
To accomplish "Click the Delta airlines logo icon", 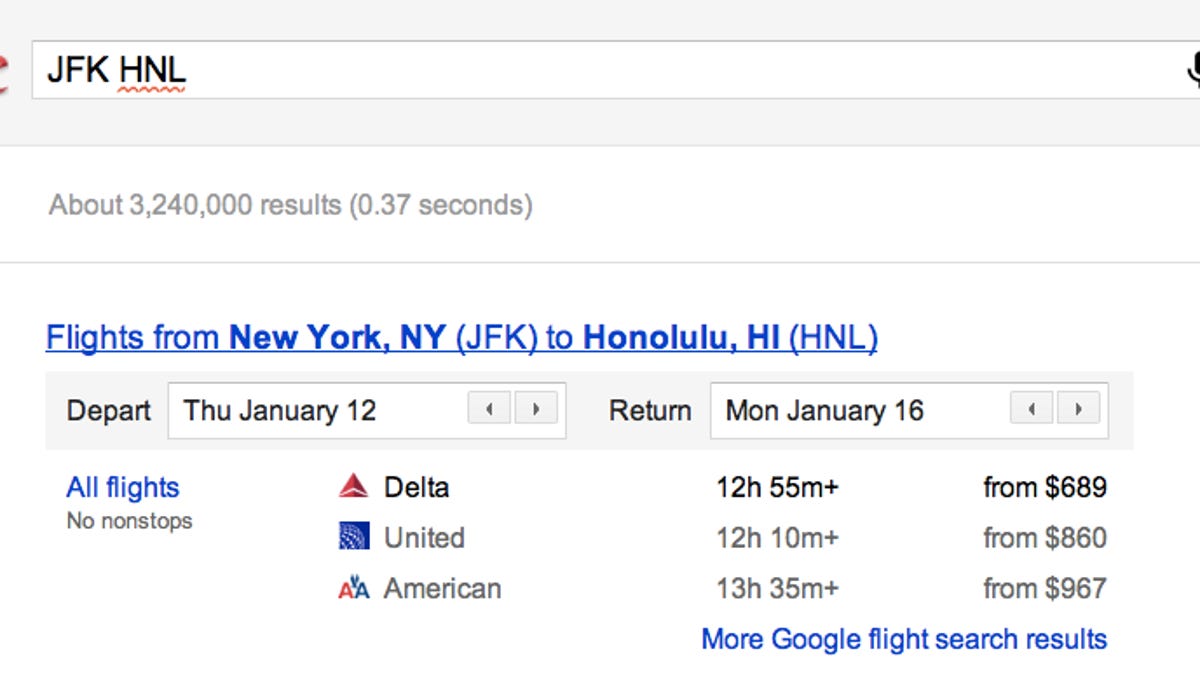I will tap(356, 487).
